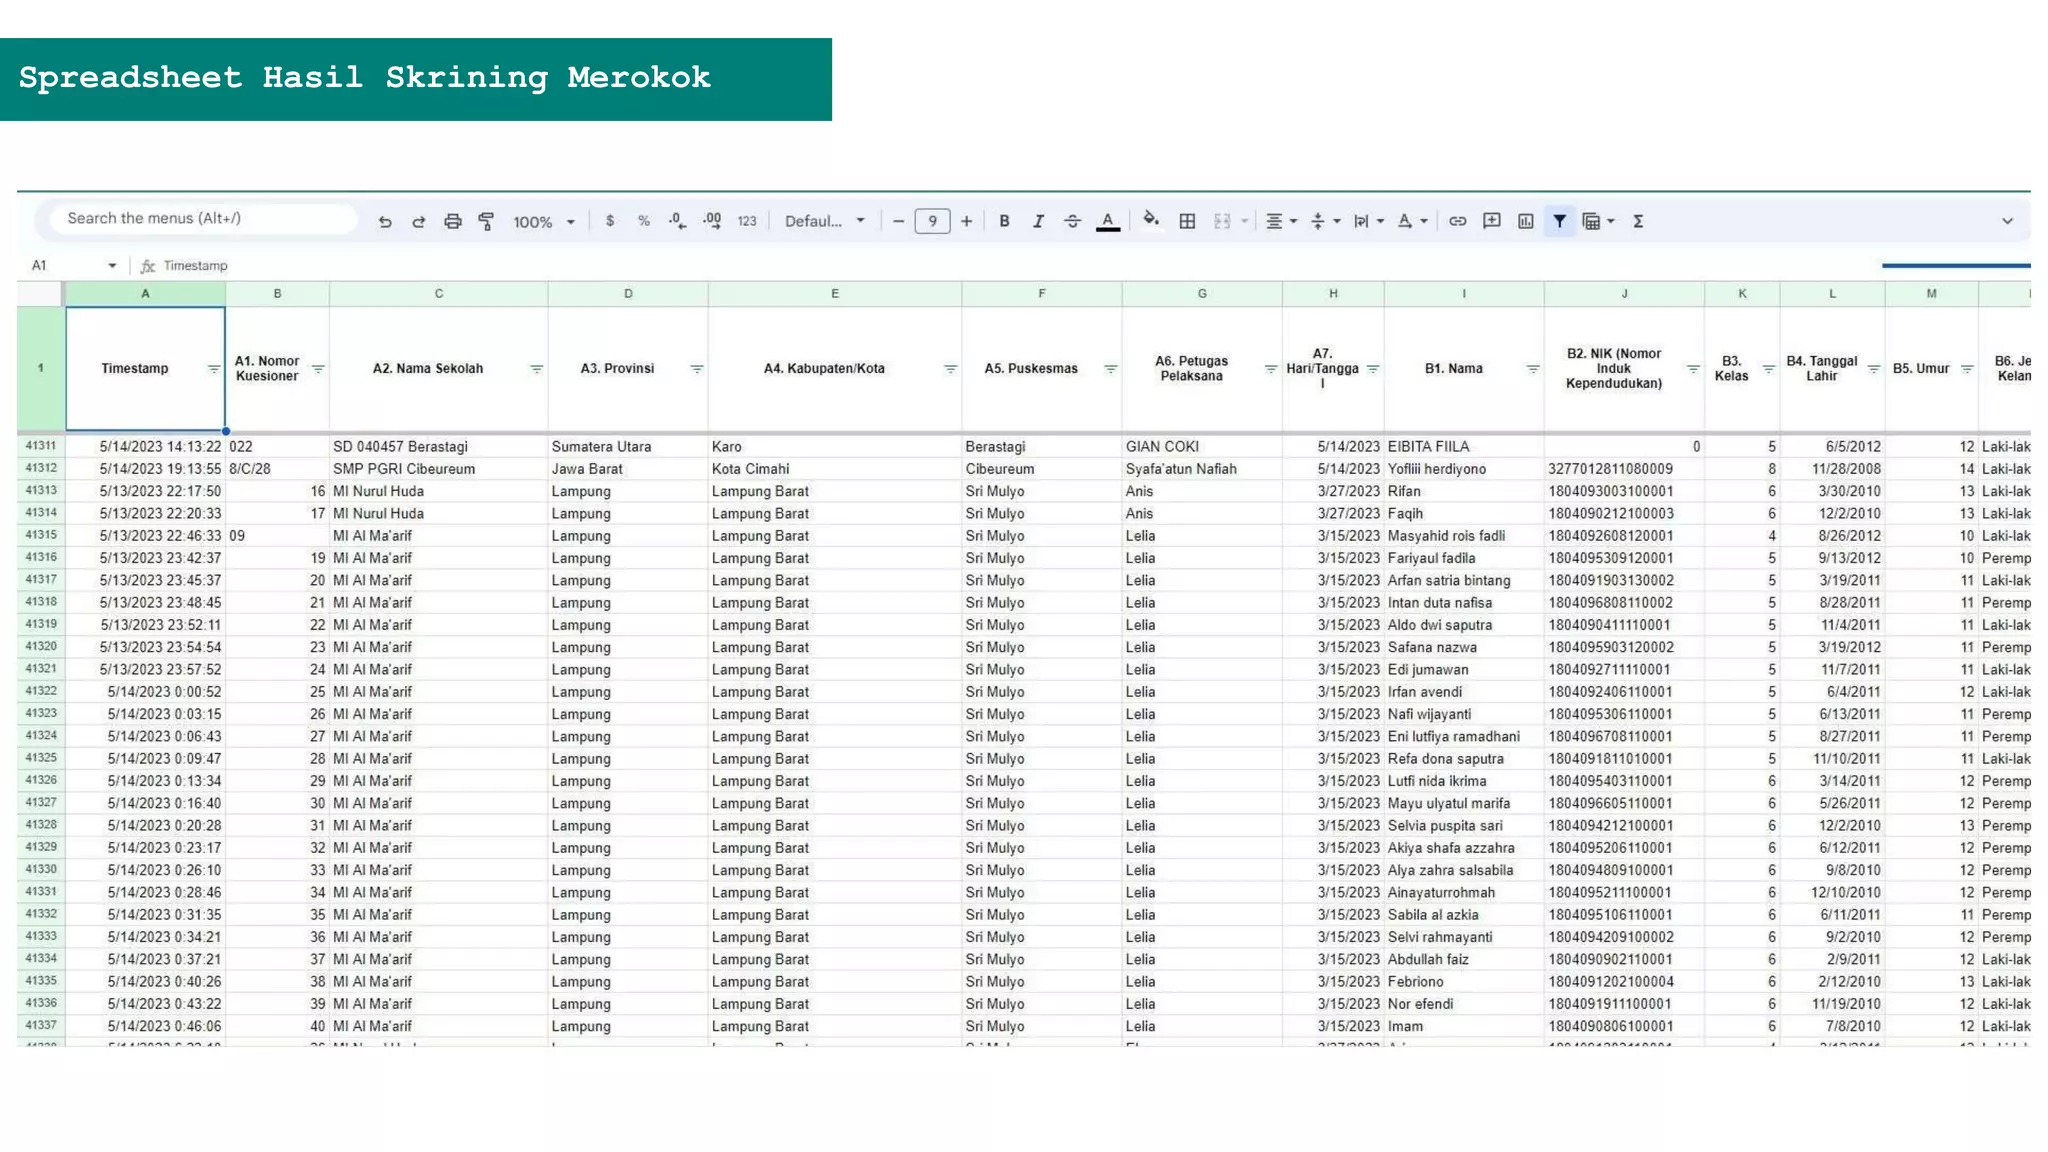This screenshot has height=1152, width=2048.
Task: Open the A3. Provinsi column filter
Action: [697, 369]
